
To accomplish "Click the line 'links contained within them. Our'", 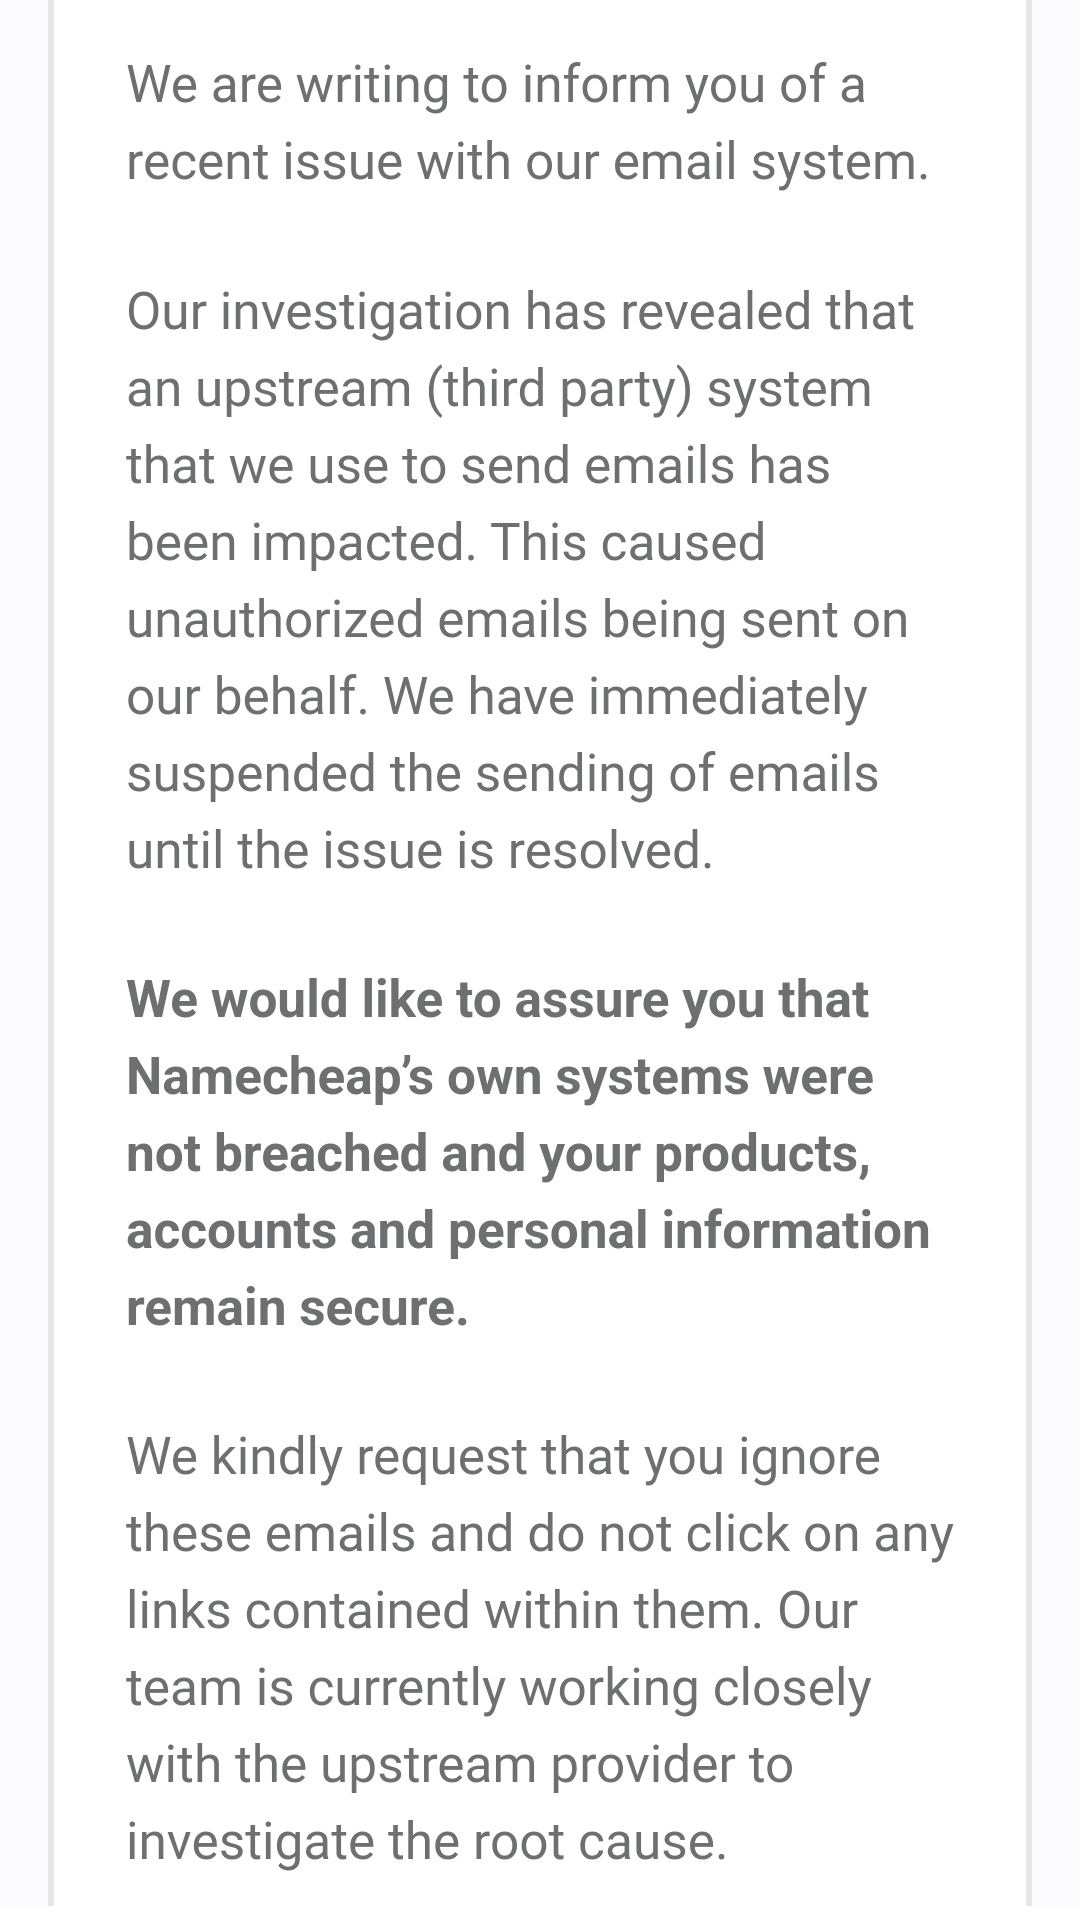I will click(492, 1611).
